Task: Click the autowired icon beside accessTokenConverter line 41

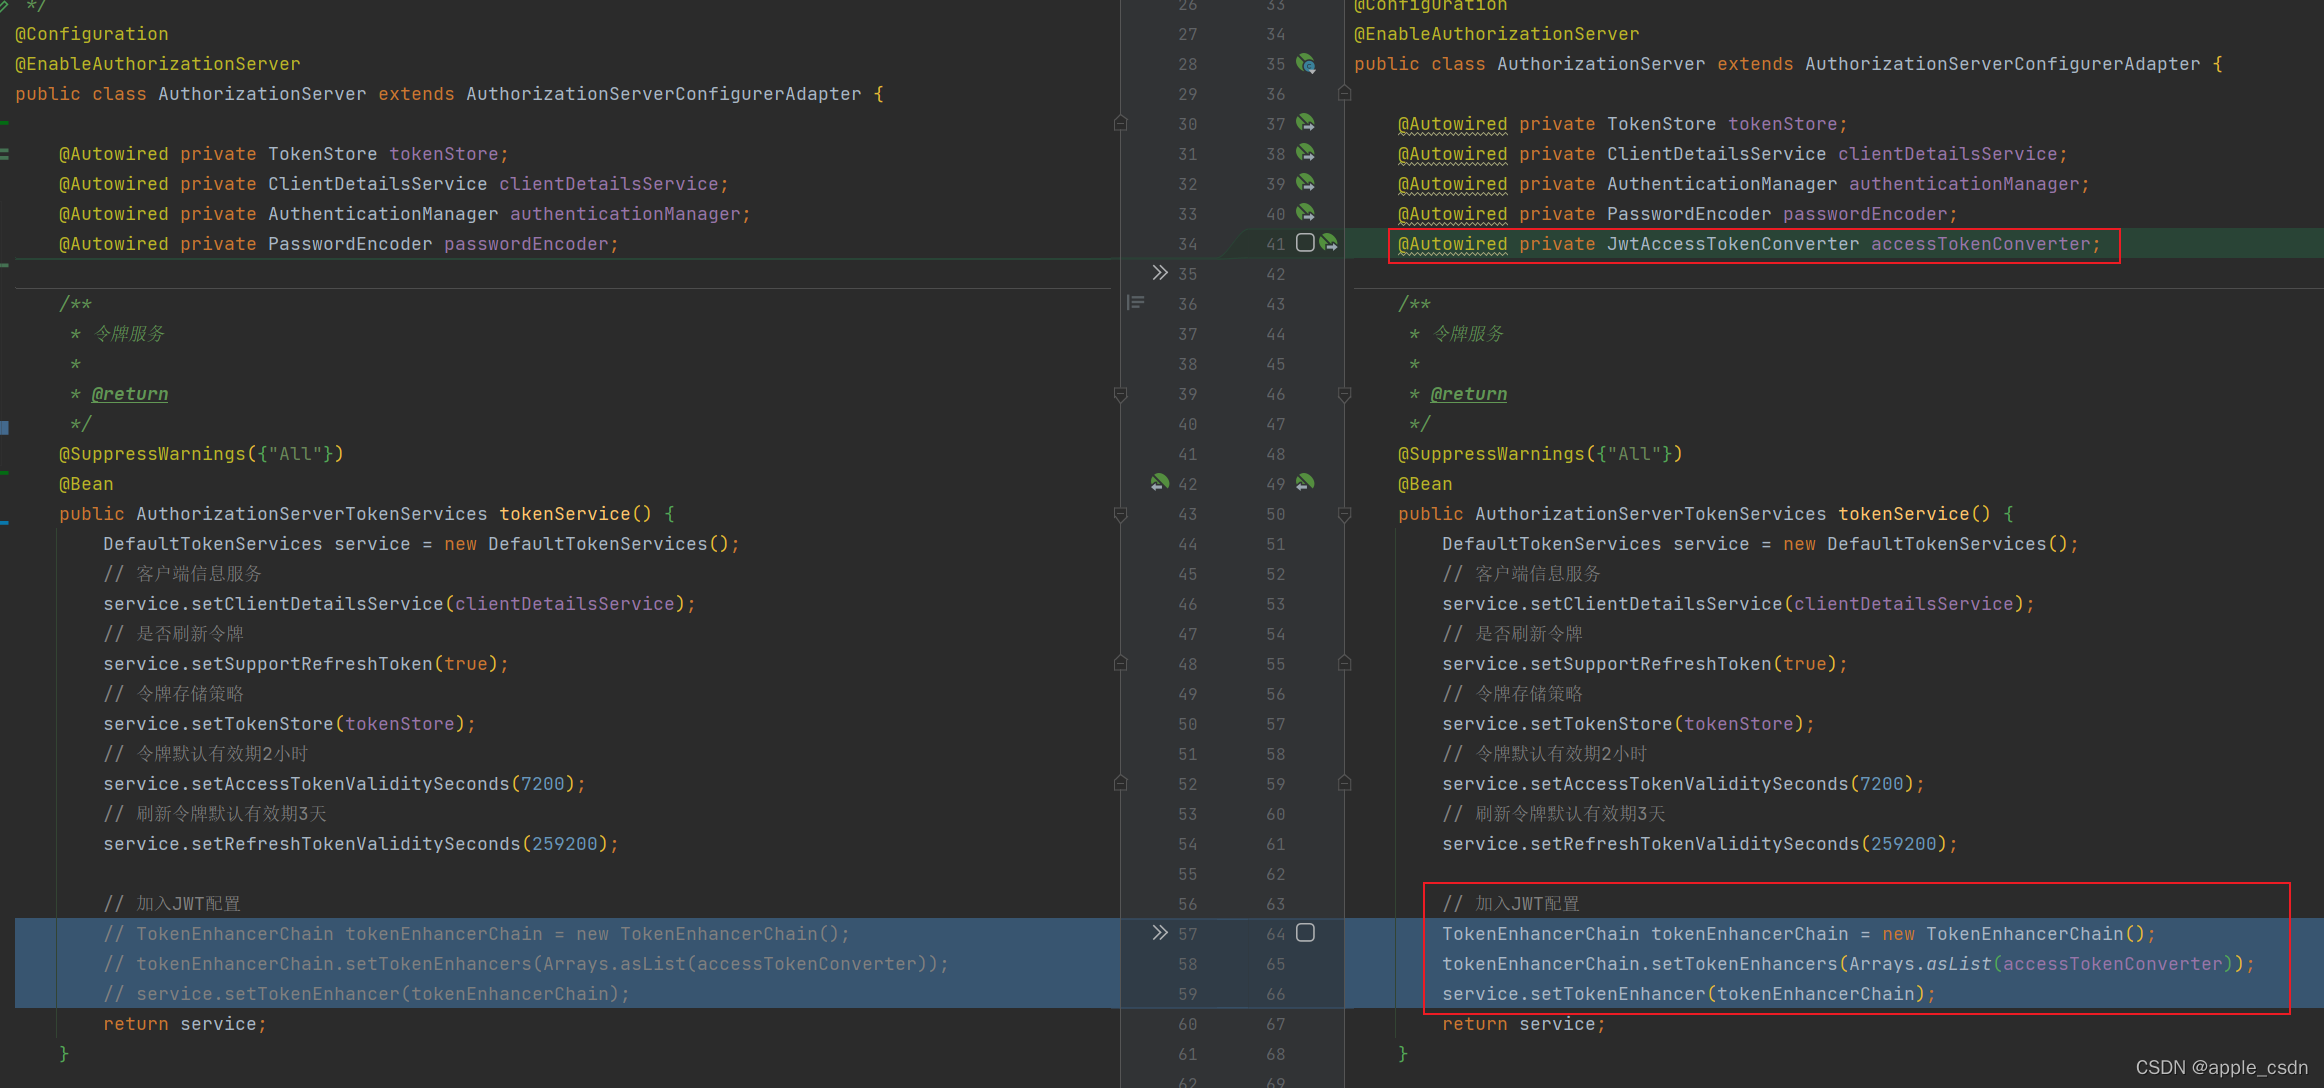Action: [1329, 243]
